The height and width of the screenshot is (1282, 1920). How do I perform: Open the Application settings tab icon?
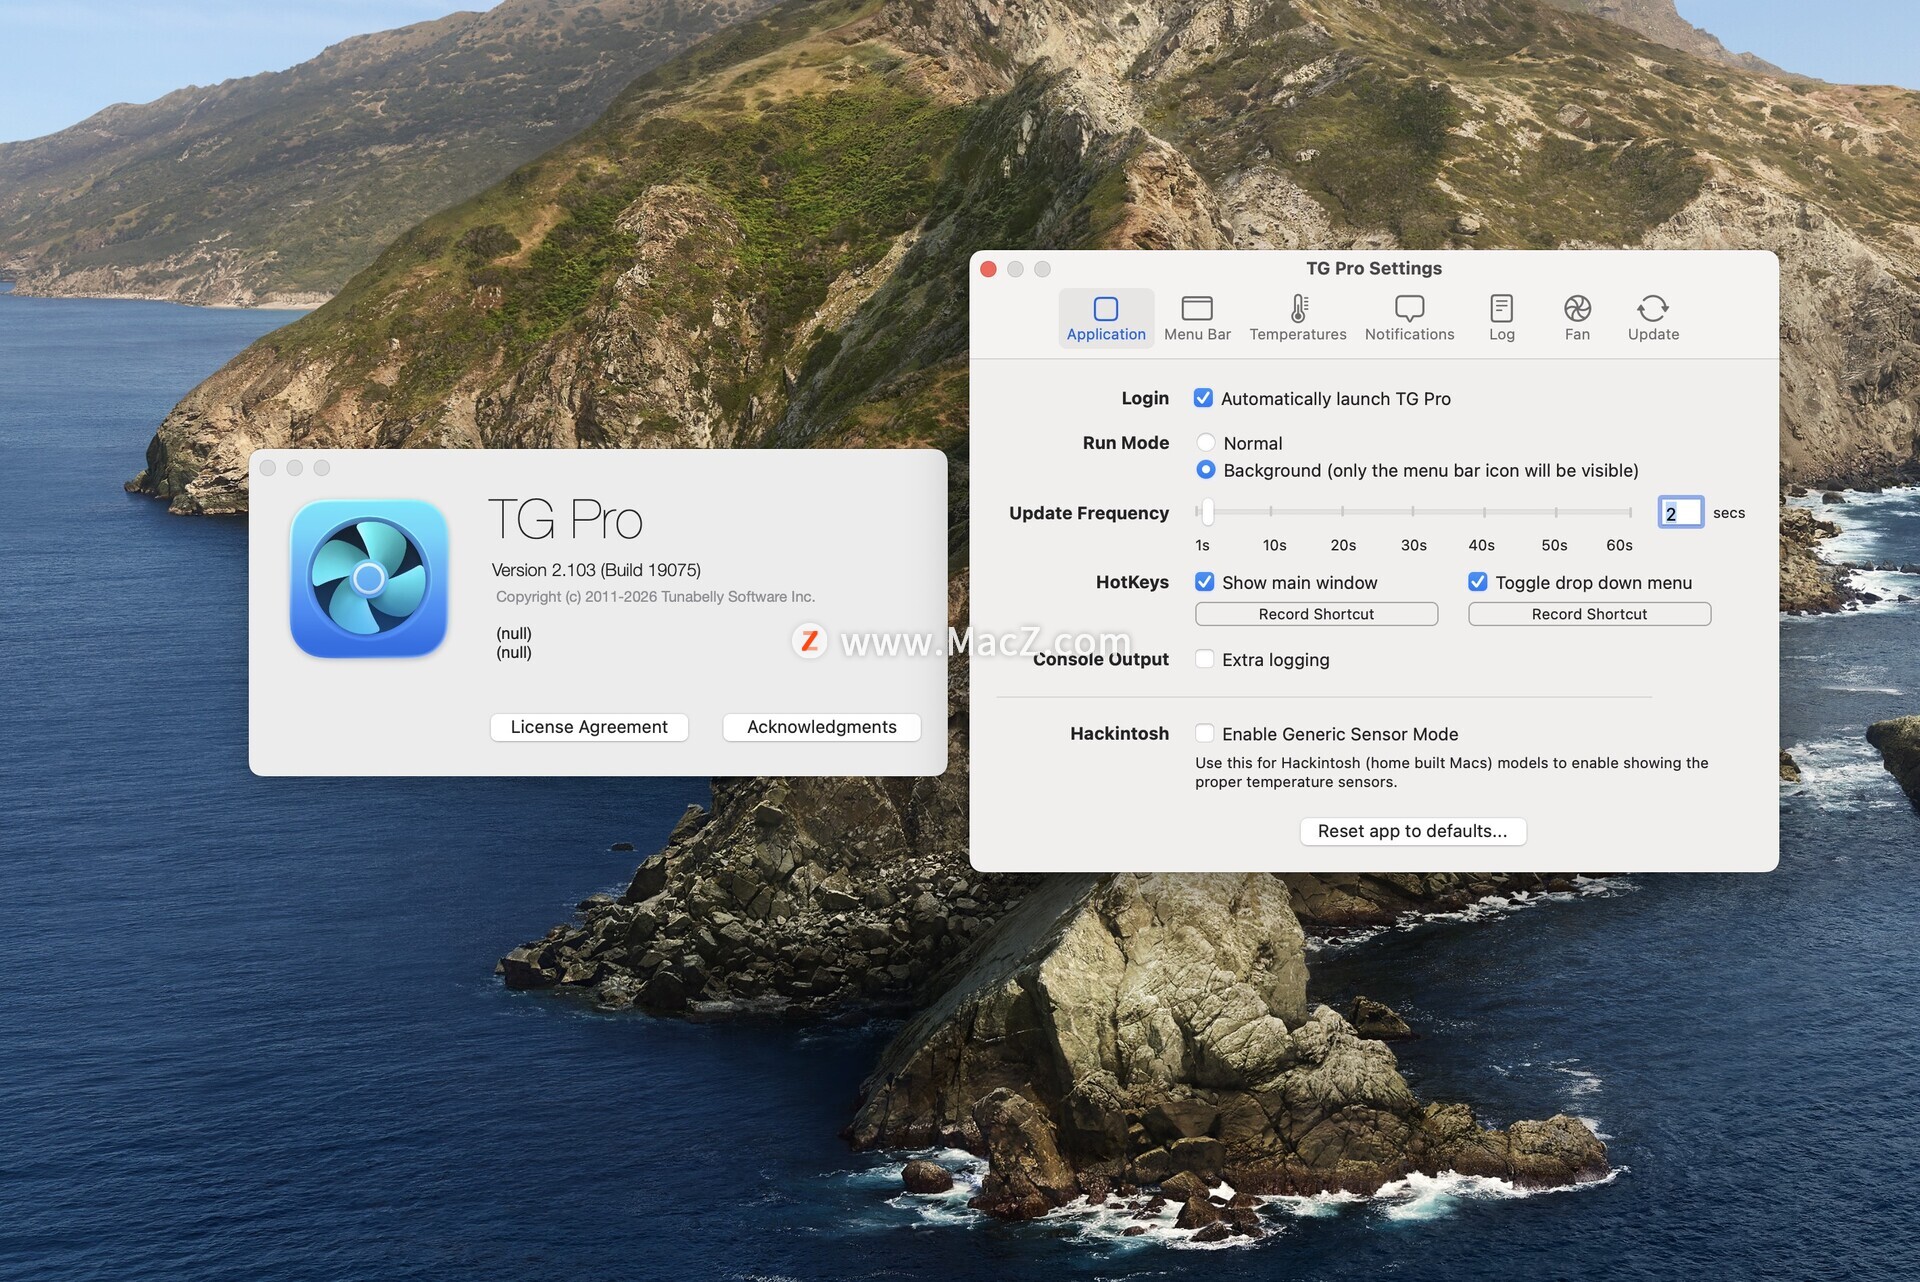click(x=1105, y=309)
